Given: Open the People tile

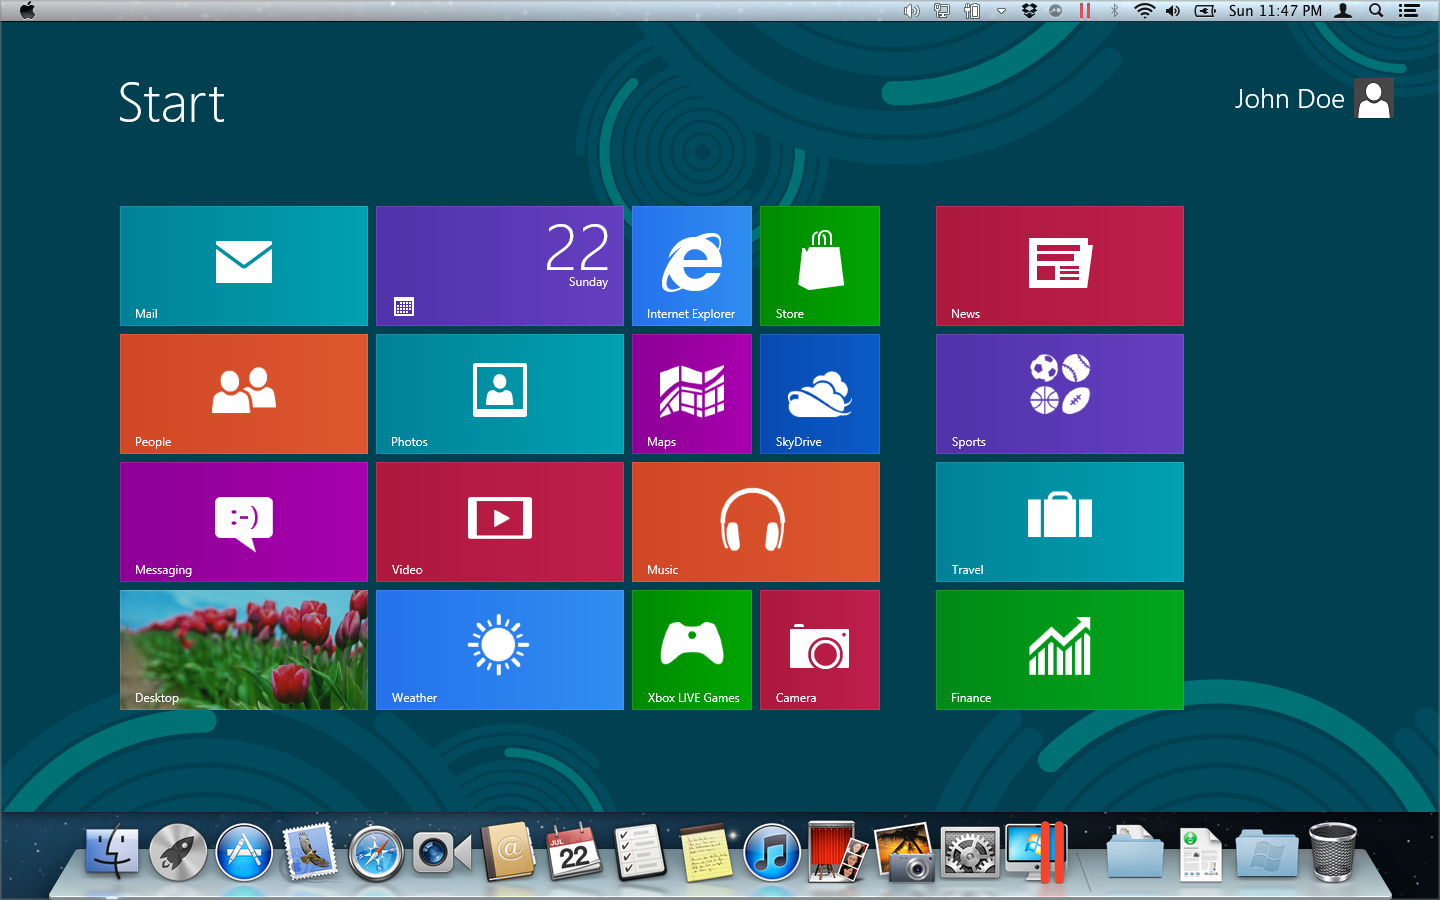Looking at the screenshot, I should (244, 394).
